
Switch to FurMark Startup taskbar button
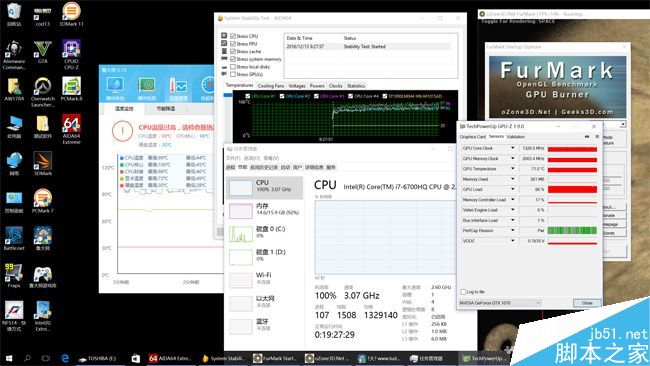pyautogui.click(x=275, y=358)
